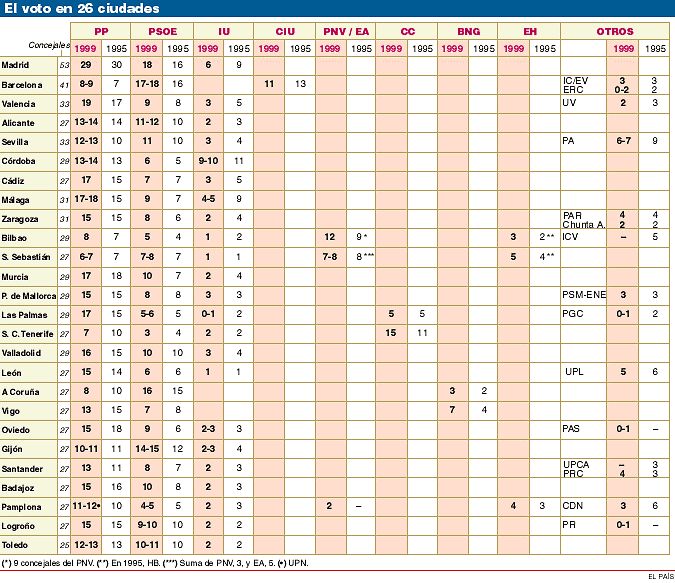Click Córdoba's IU 1999 value 9-10
Image resolution: width=675 pixels, height=583 pixels.
coord(208,161)
